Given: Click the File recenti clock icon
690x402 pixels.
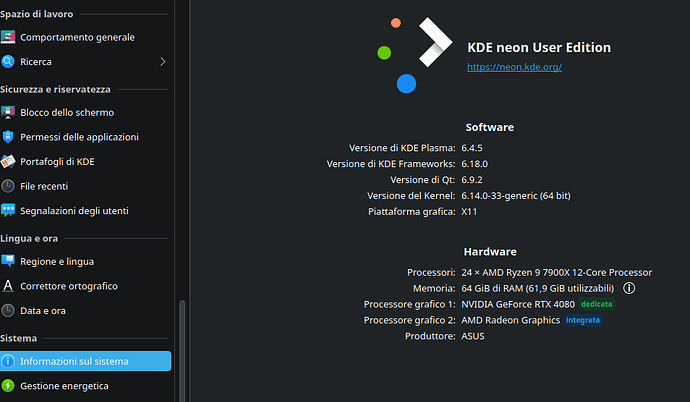Looking at the screenshot, I should point(8,186).
